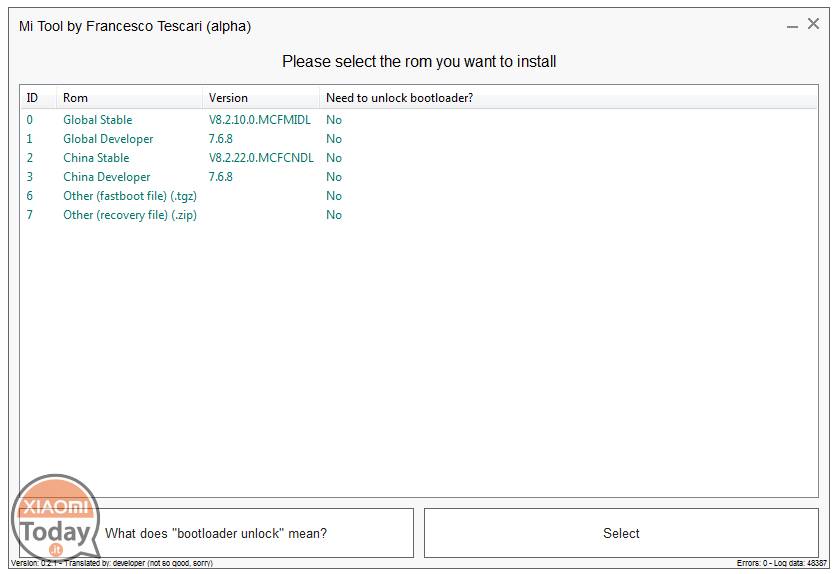Viewport: 837px width, 574px height.
Task: Click version V8.2.10.0.MCFMIDL cell
Action: point(259,120)
